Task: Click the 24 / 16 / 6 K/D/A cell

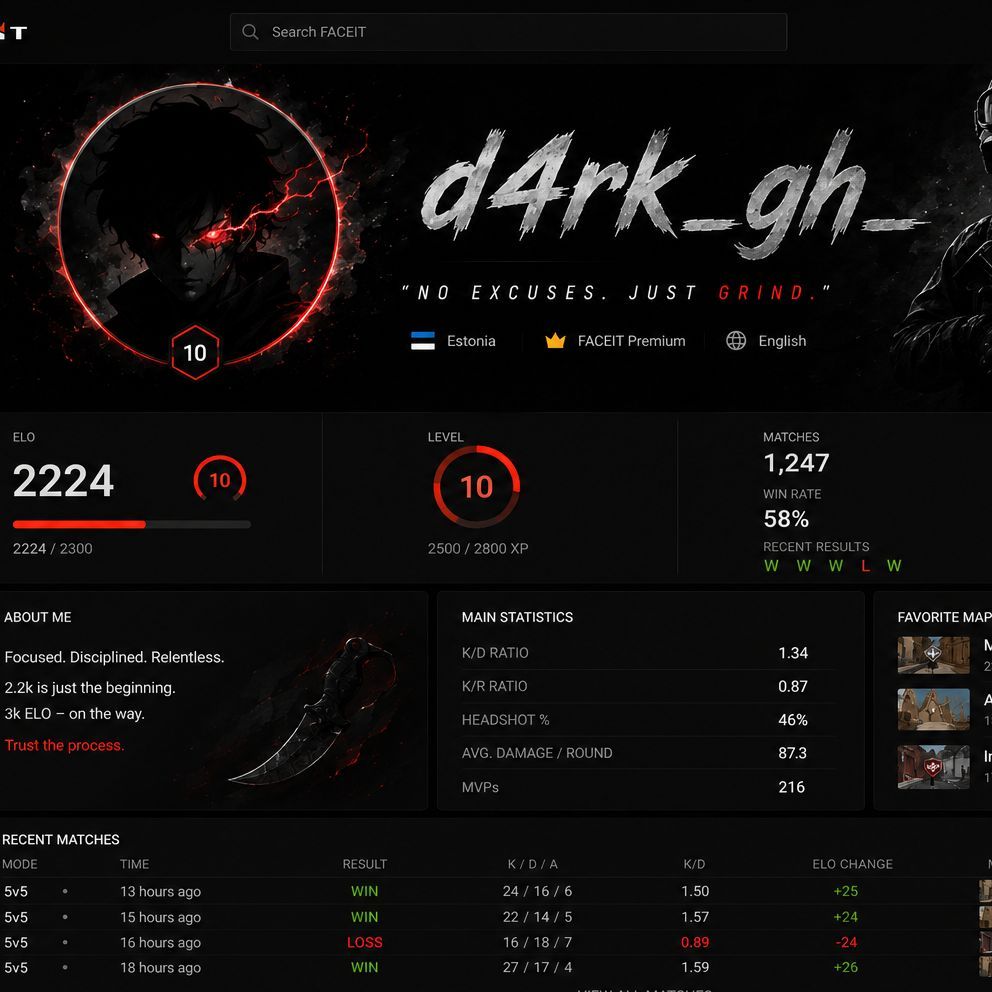Action: (537, 891)
